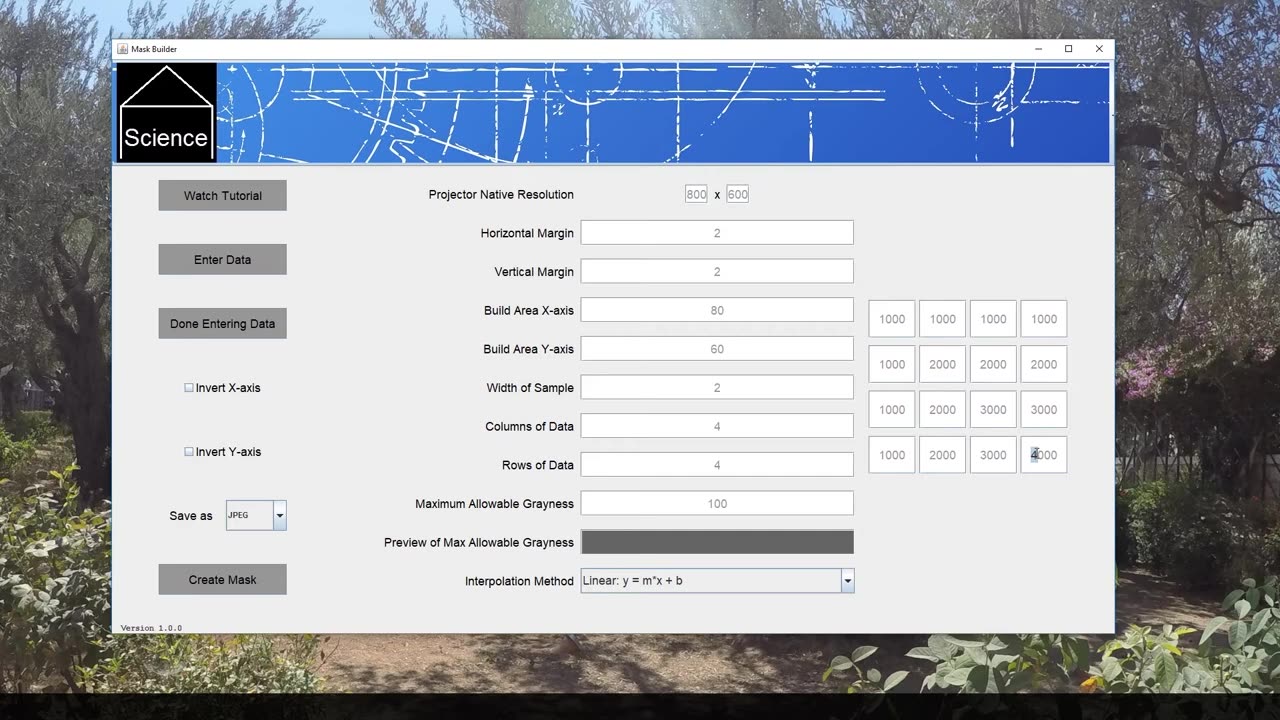Click the projector resolution width field showing 800
The image size is (1280, 720).
696,194
